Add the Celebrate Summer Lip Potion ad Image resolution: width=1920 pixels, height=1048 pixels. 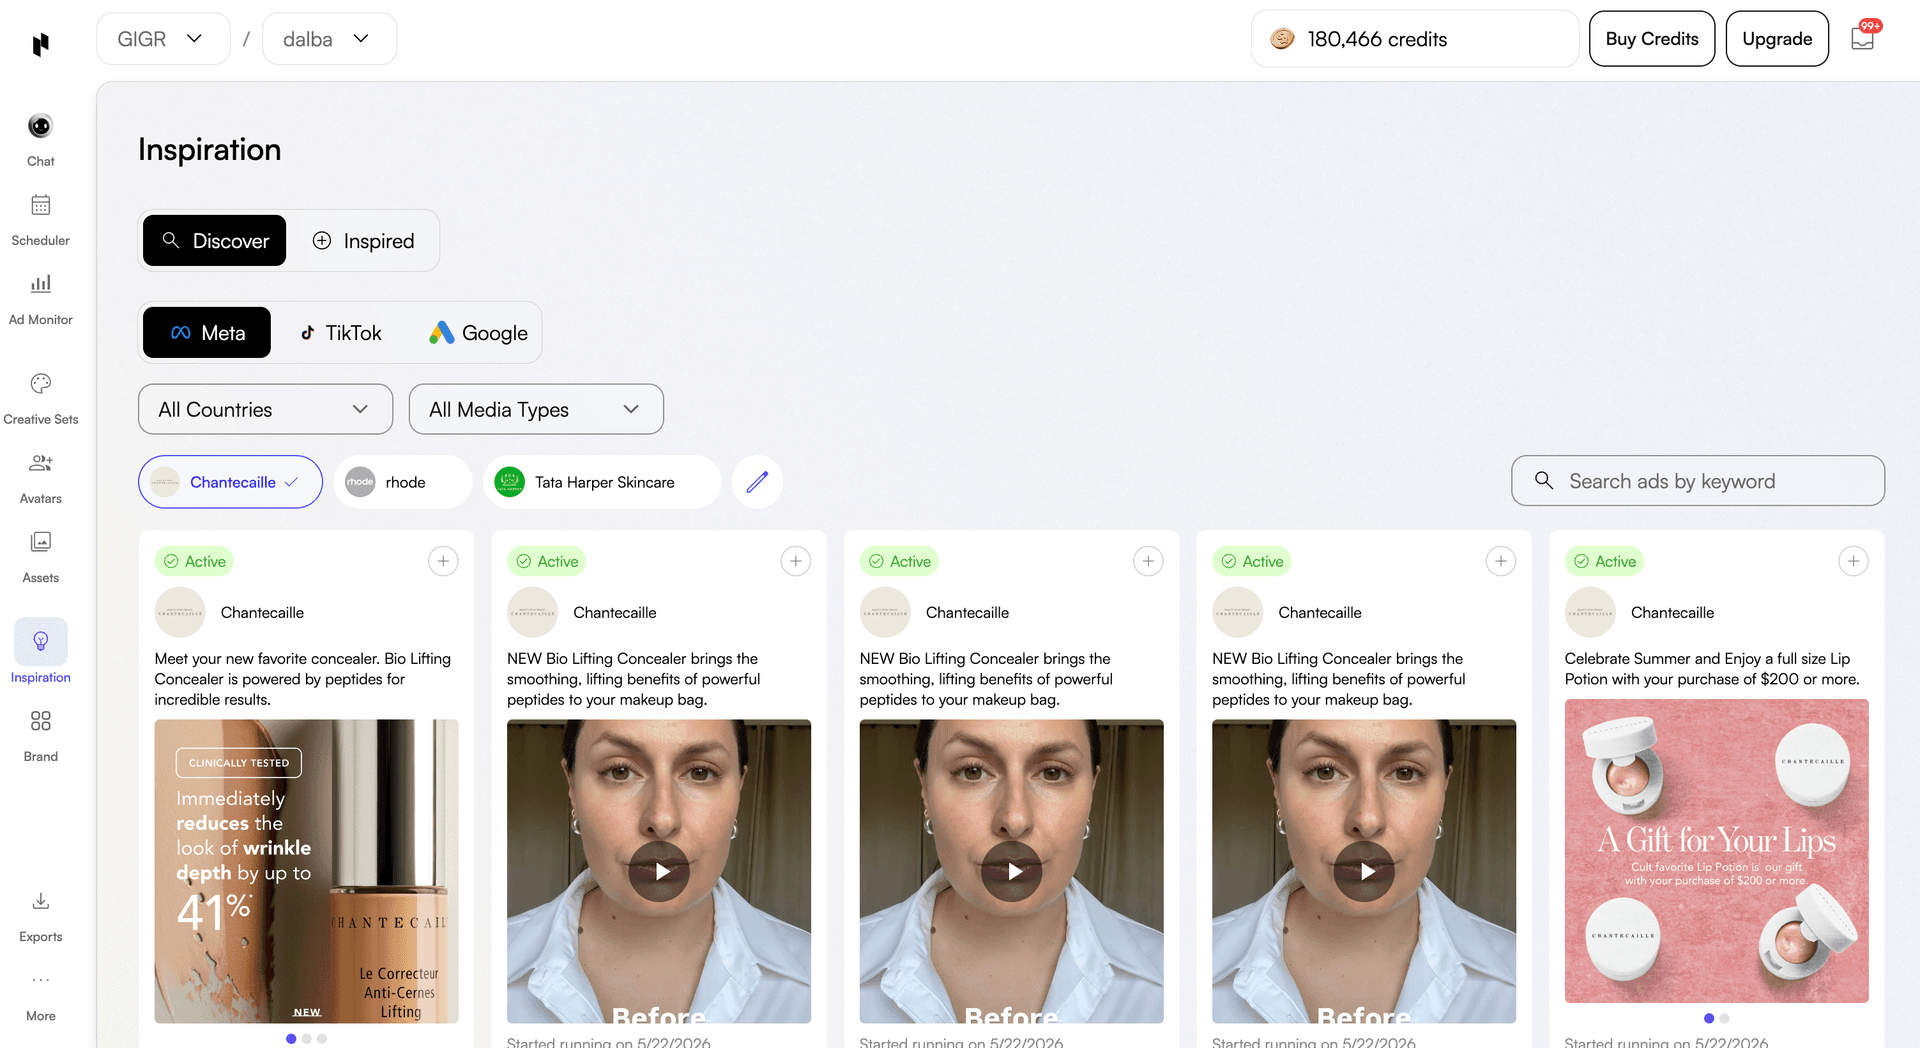click(x=1853, y=561)
